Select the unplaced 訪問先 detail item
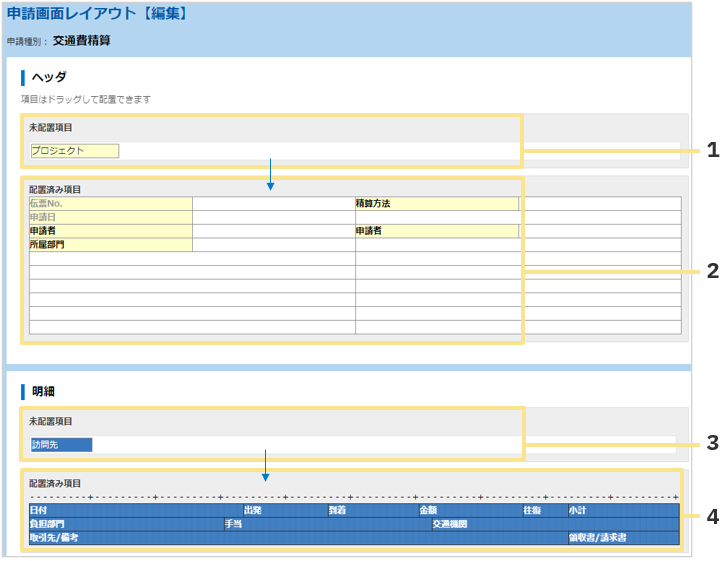The height and width of the screenshot is (561, 725). coord(61,445)
